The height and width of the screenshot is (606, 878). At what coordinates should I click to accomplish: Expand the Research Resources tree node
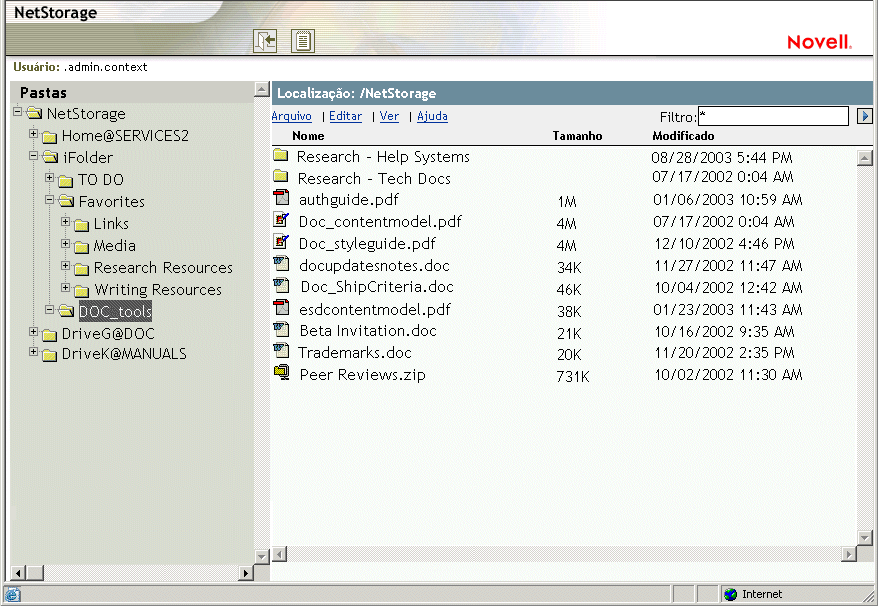[x=66, y=265]
